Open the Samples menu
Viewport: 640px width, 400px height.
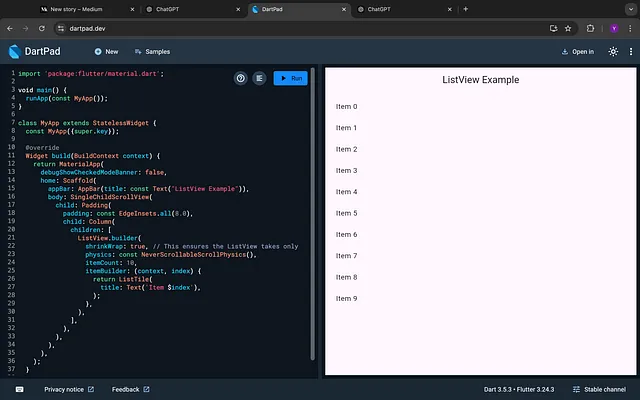coord(152,51)
